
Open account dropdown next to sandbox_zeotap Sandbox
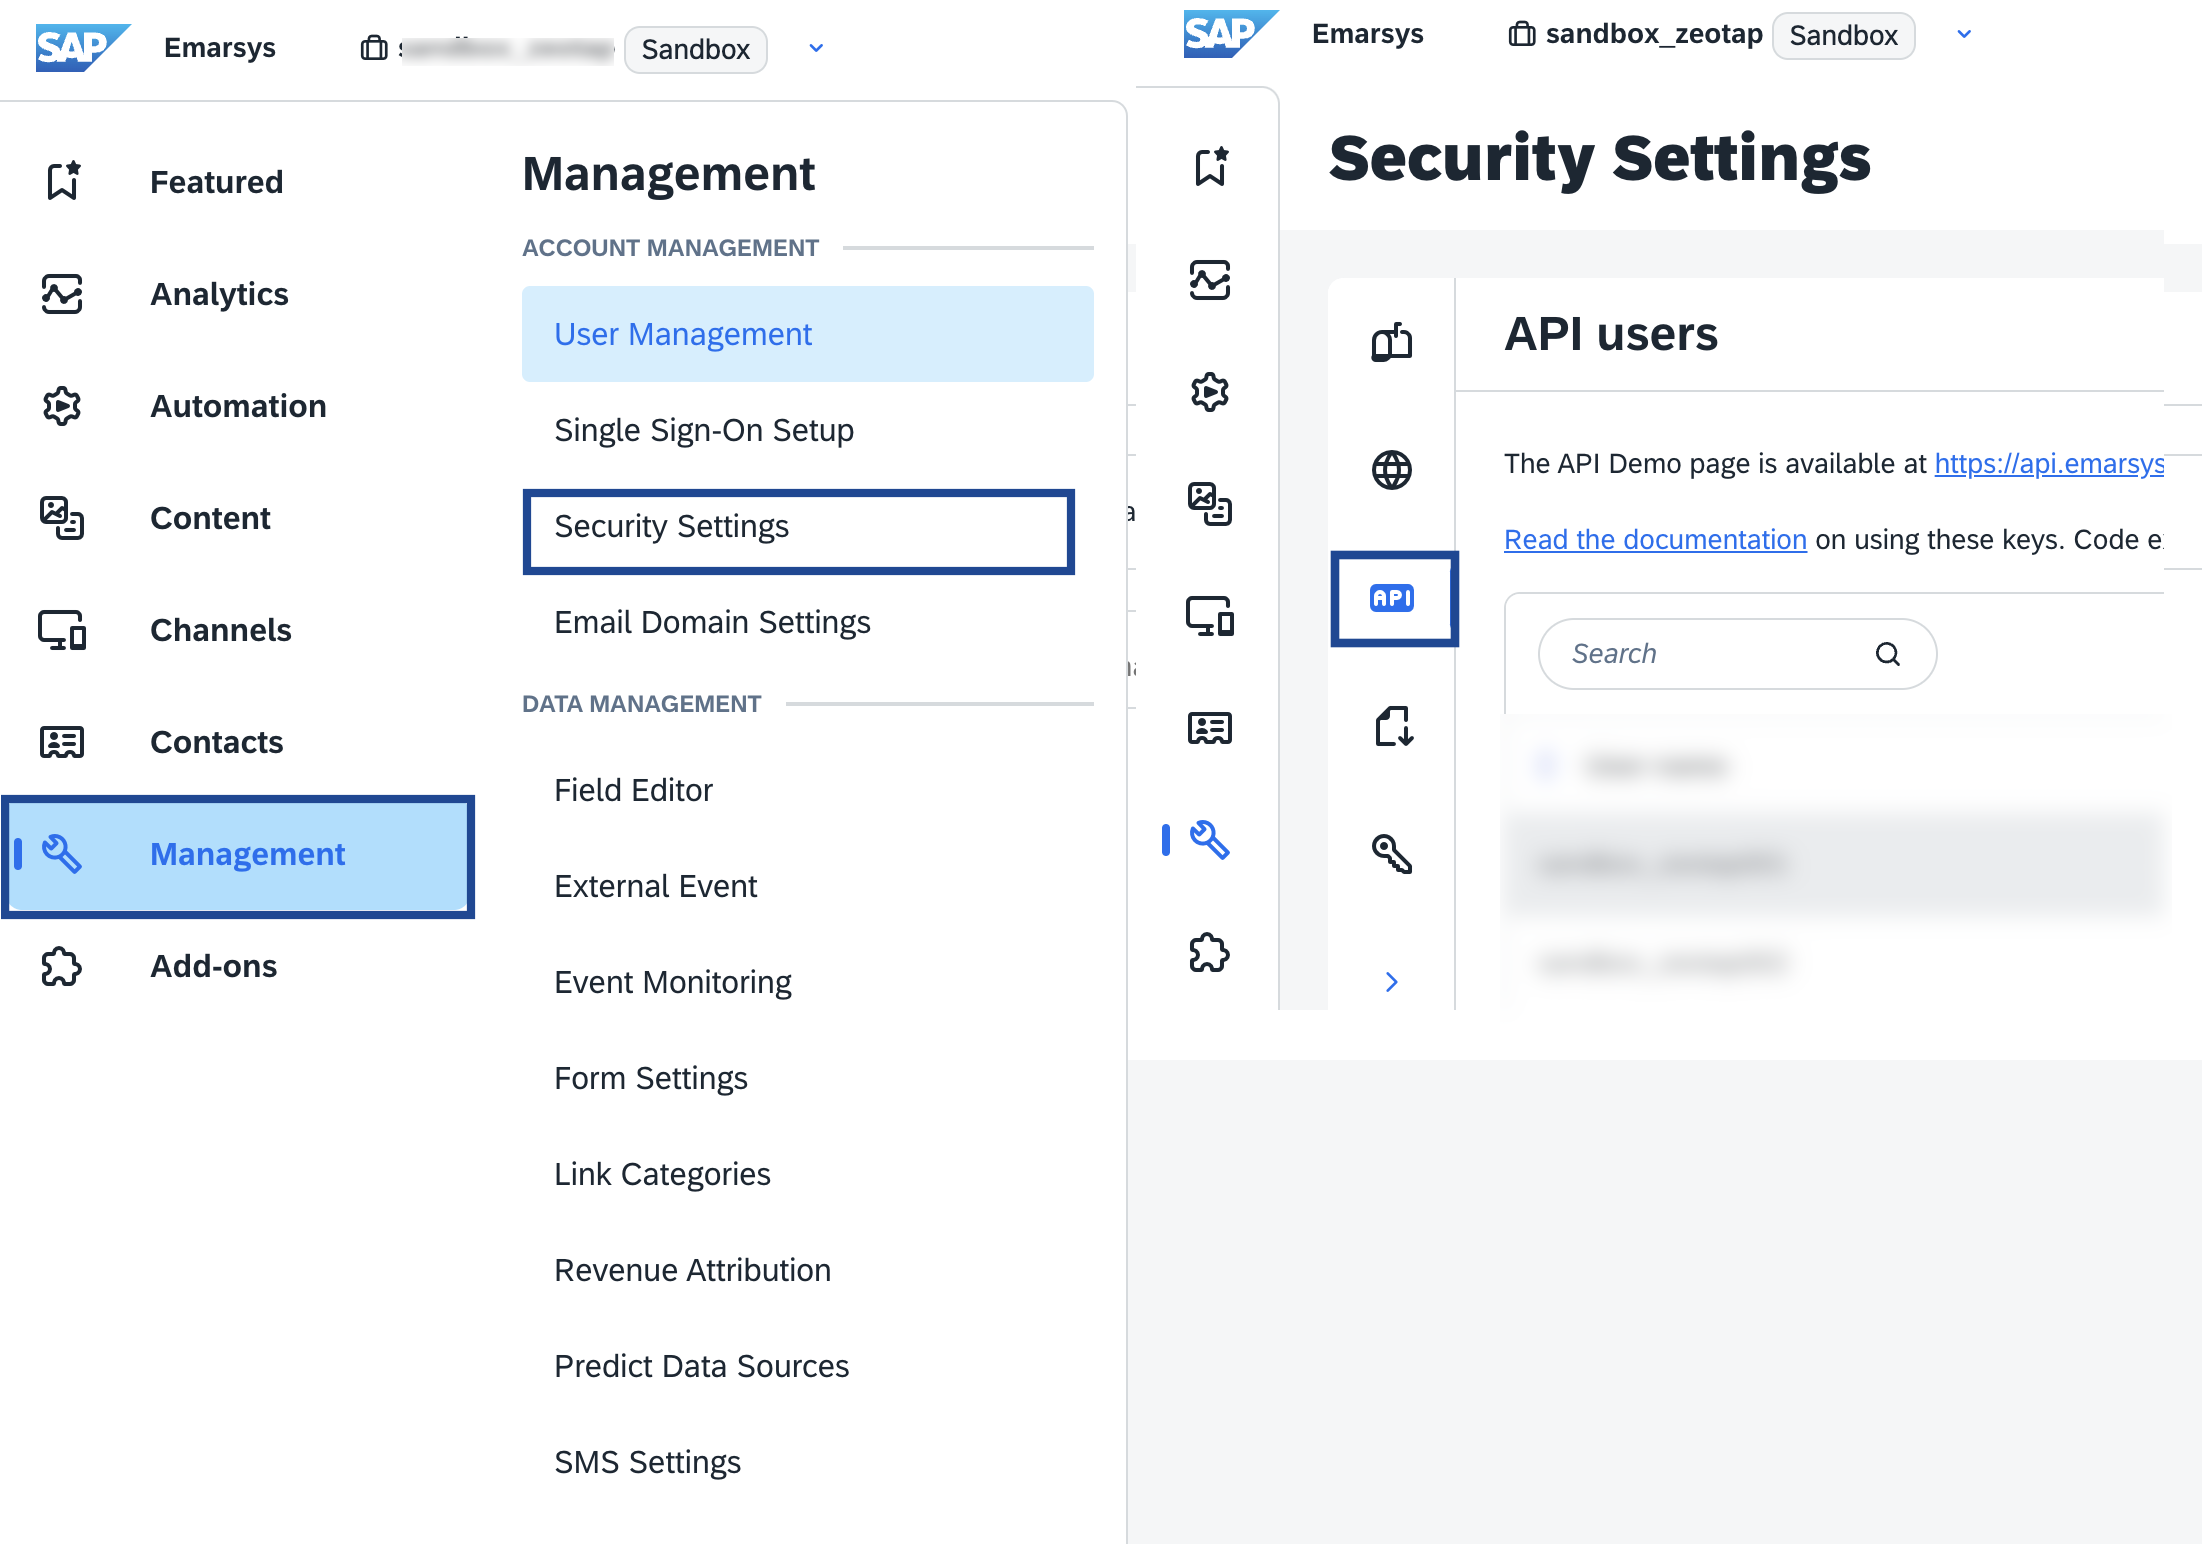point(1964,34)
